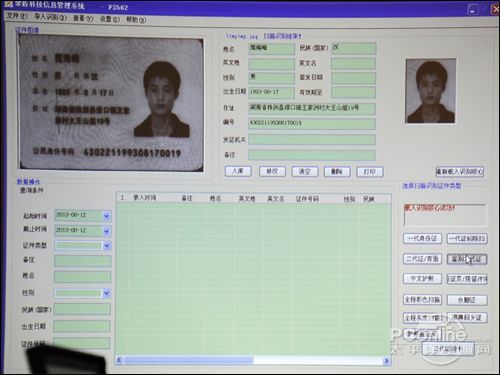
Task: Click the 民族(国家) field in recognition results
Action: coord(354,48)
